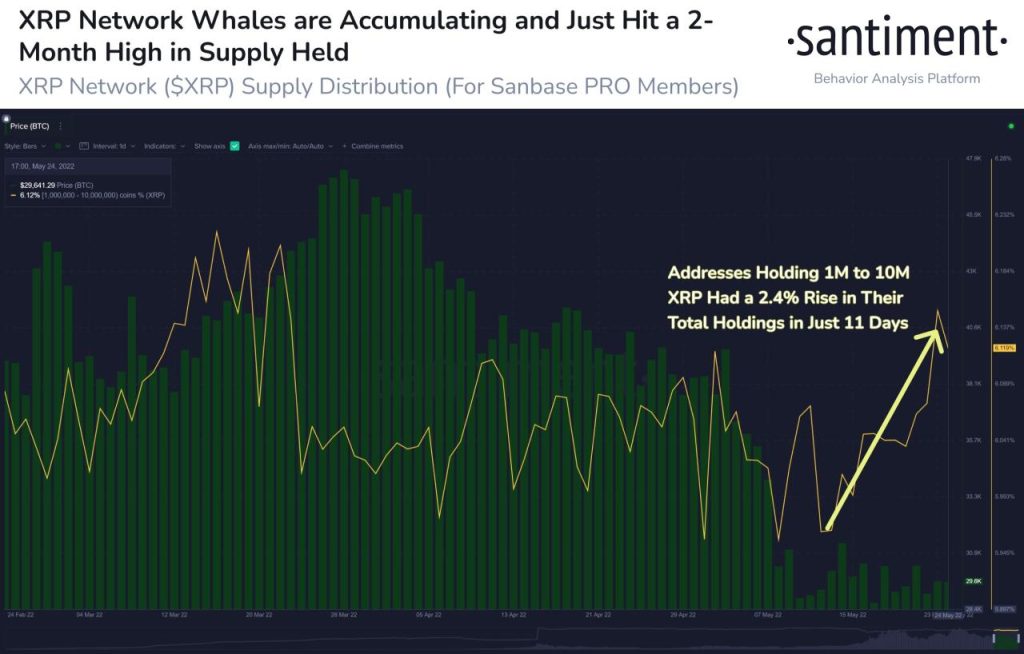1024x654 pixels.
Task: Click the 6.119% yellow axis value tag
Action: click(1003, 347)
